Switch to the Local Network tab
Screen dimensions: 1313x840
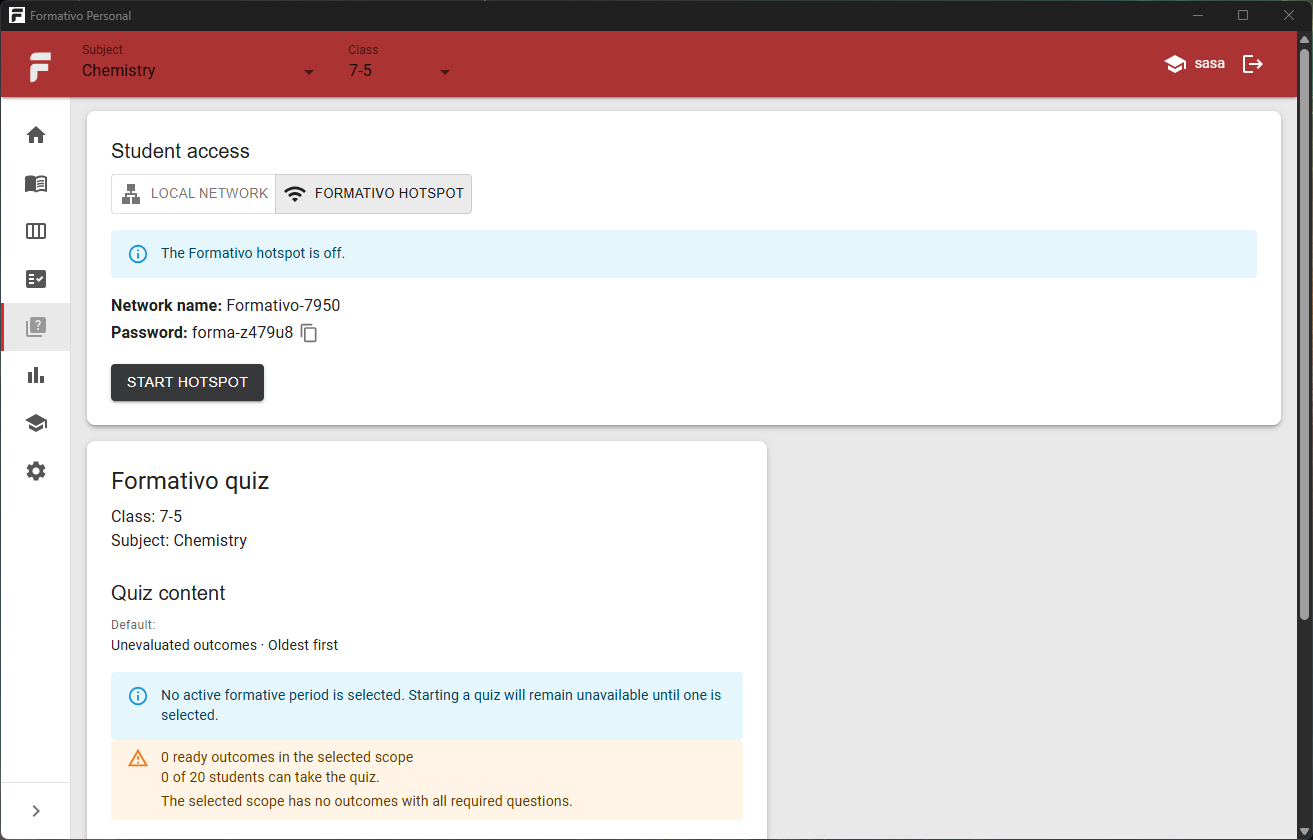click(194, 194)
